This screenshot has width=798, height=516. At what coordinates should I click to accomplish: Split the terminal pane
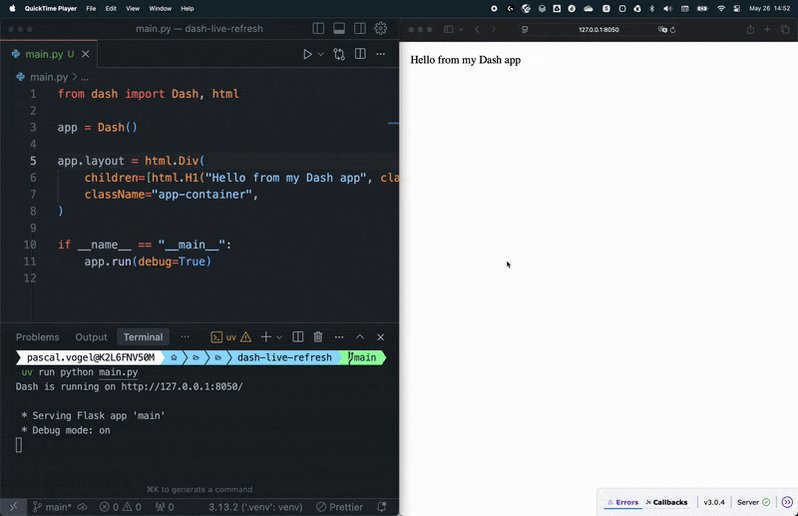point(298,337)
